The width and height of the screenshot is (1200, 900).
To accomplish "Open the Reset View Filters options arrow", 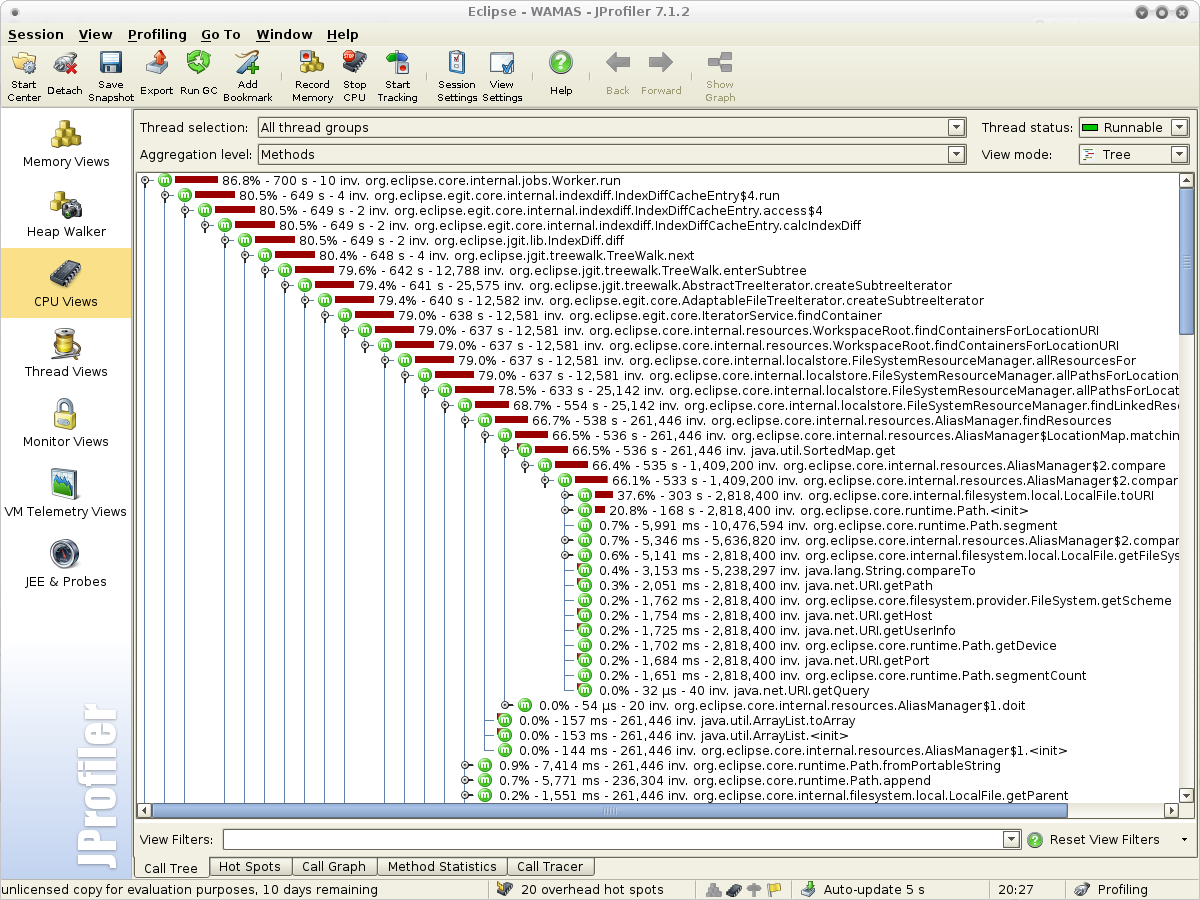I will point(1184,839).
